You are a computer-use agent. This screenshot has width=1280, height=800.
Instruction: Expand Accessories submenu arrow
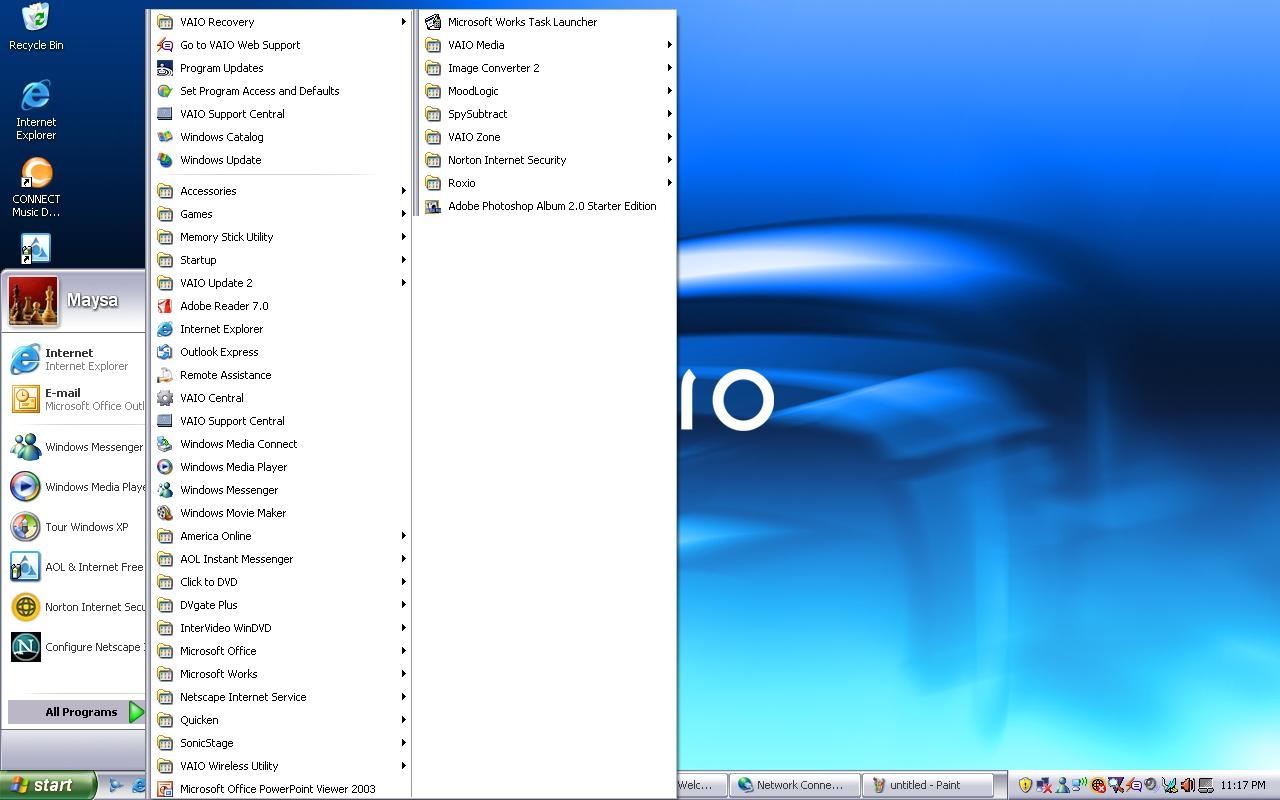[x=404, y=191]
